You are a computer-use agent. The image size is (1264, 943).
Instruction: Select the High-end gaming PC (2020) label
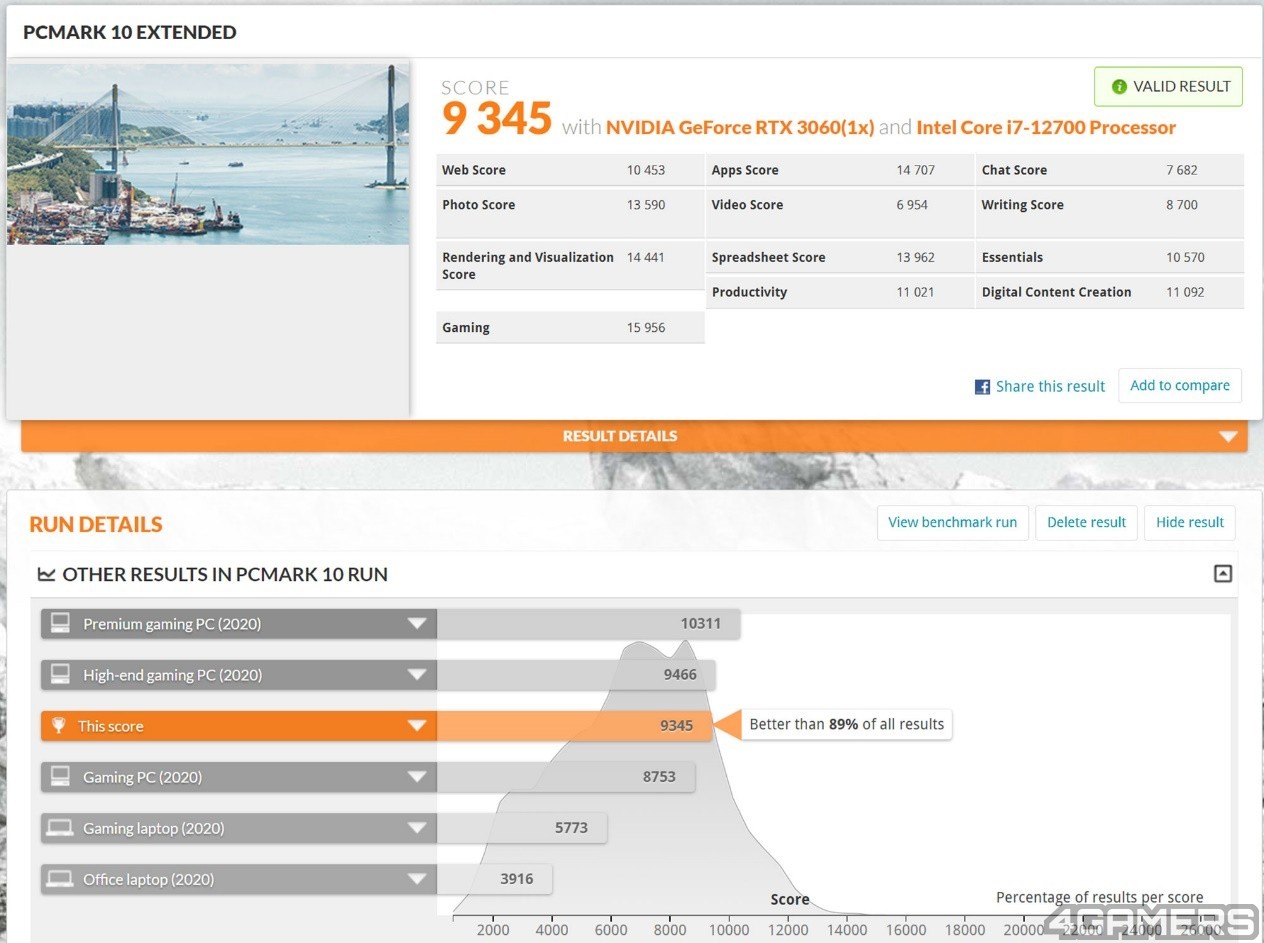pos(173,675)
